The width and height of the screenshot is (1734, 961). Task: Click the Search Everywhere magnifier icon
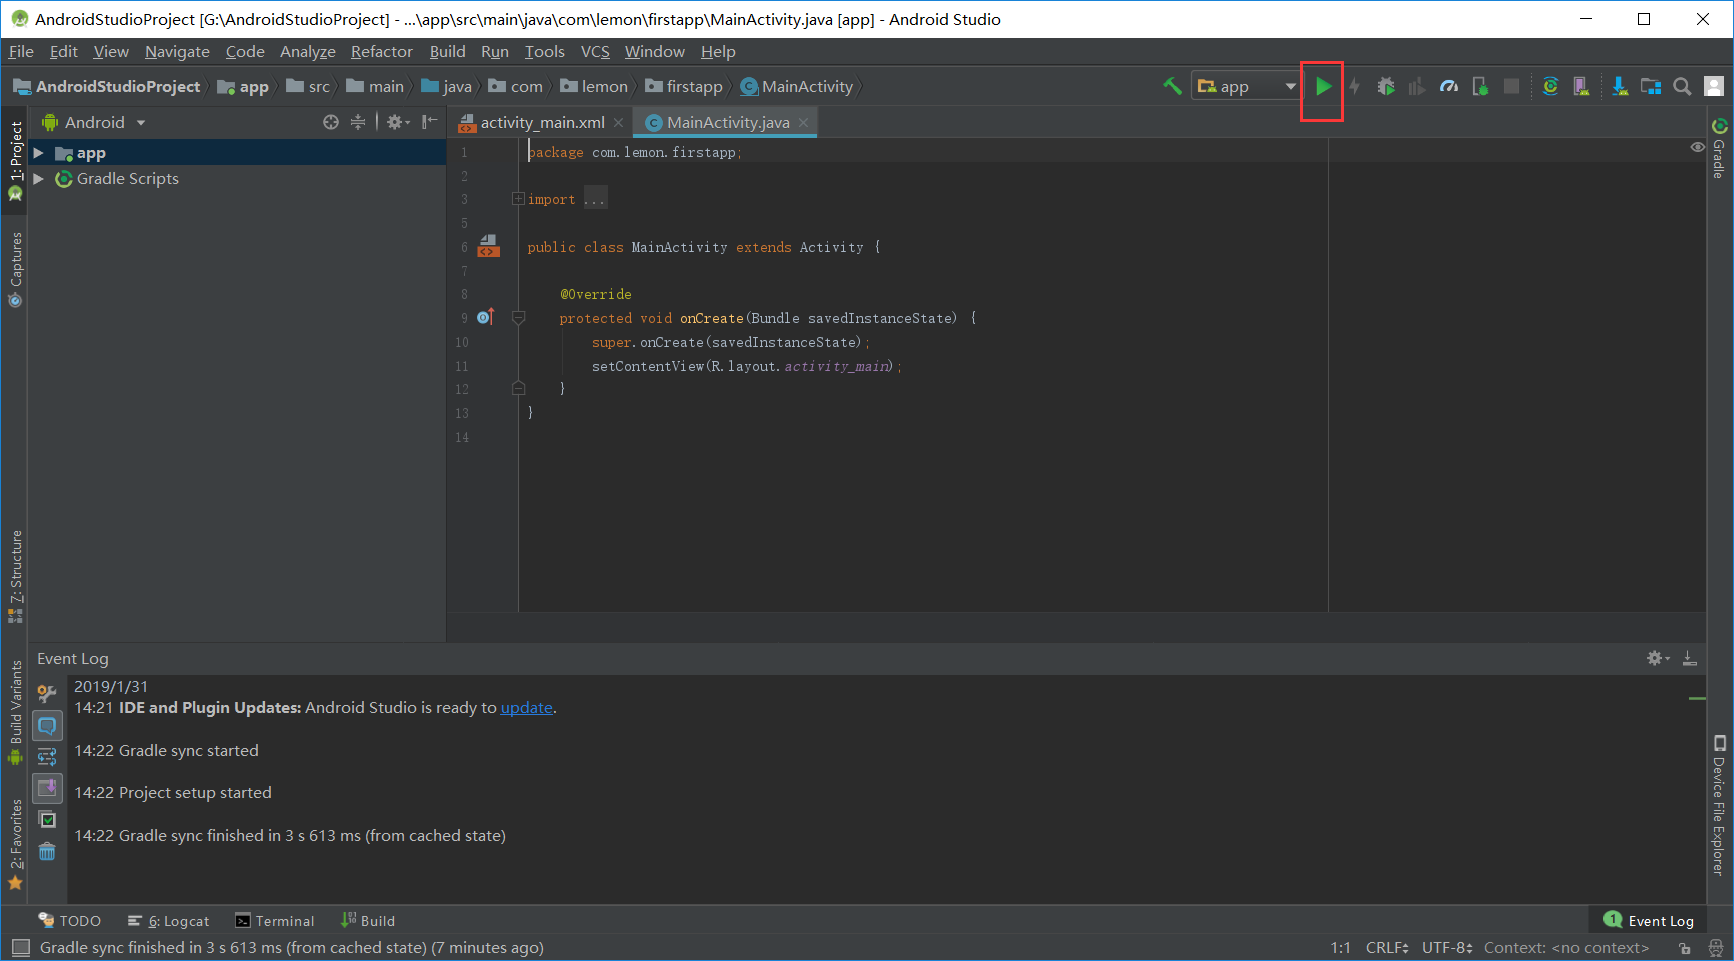coord(1682,87)
